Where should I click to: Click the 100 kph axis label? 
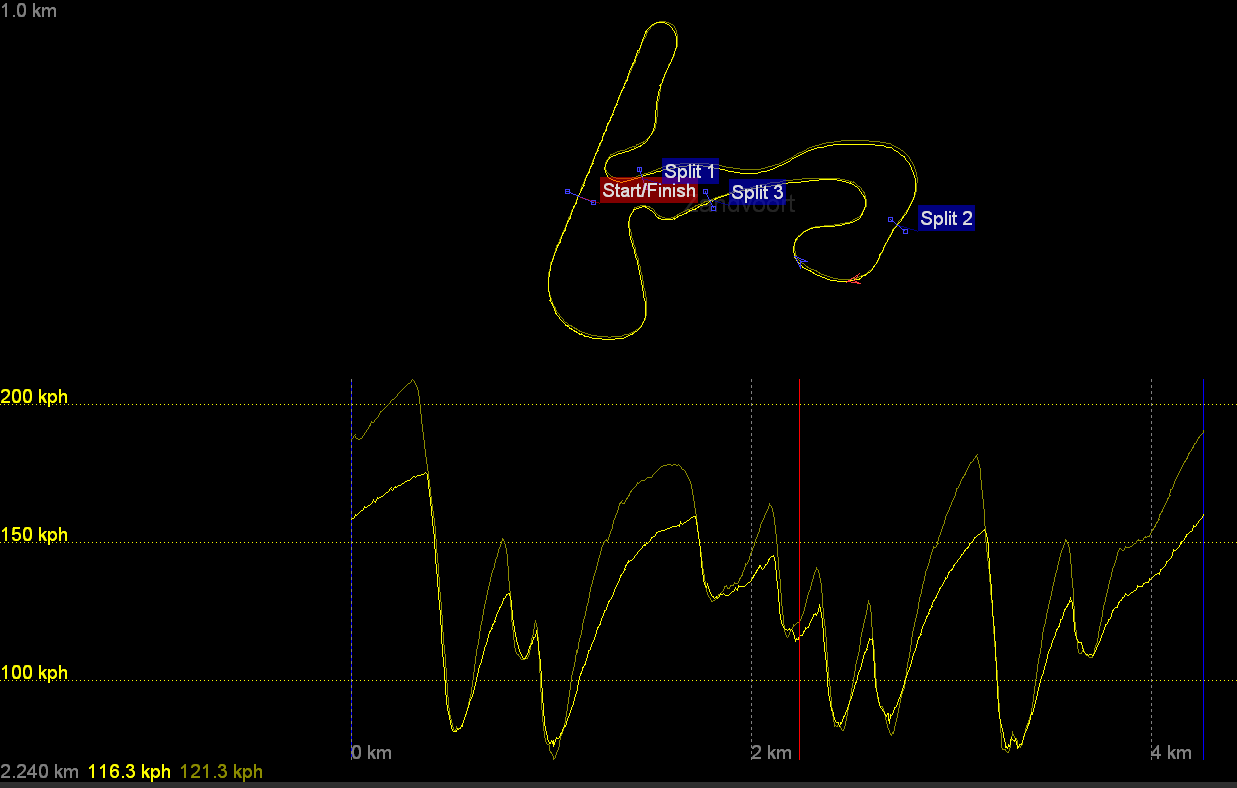34,673
